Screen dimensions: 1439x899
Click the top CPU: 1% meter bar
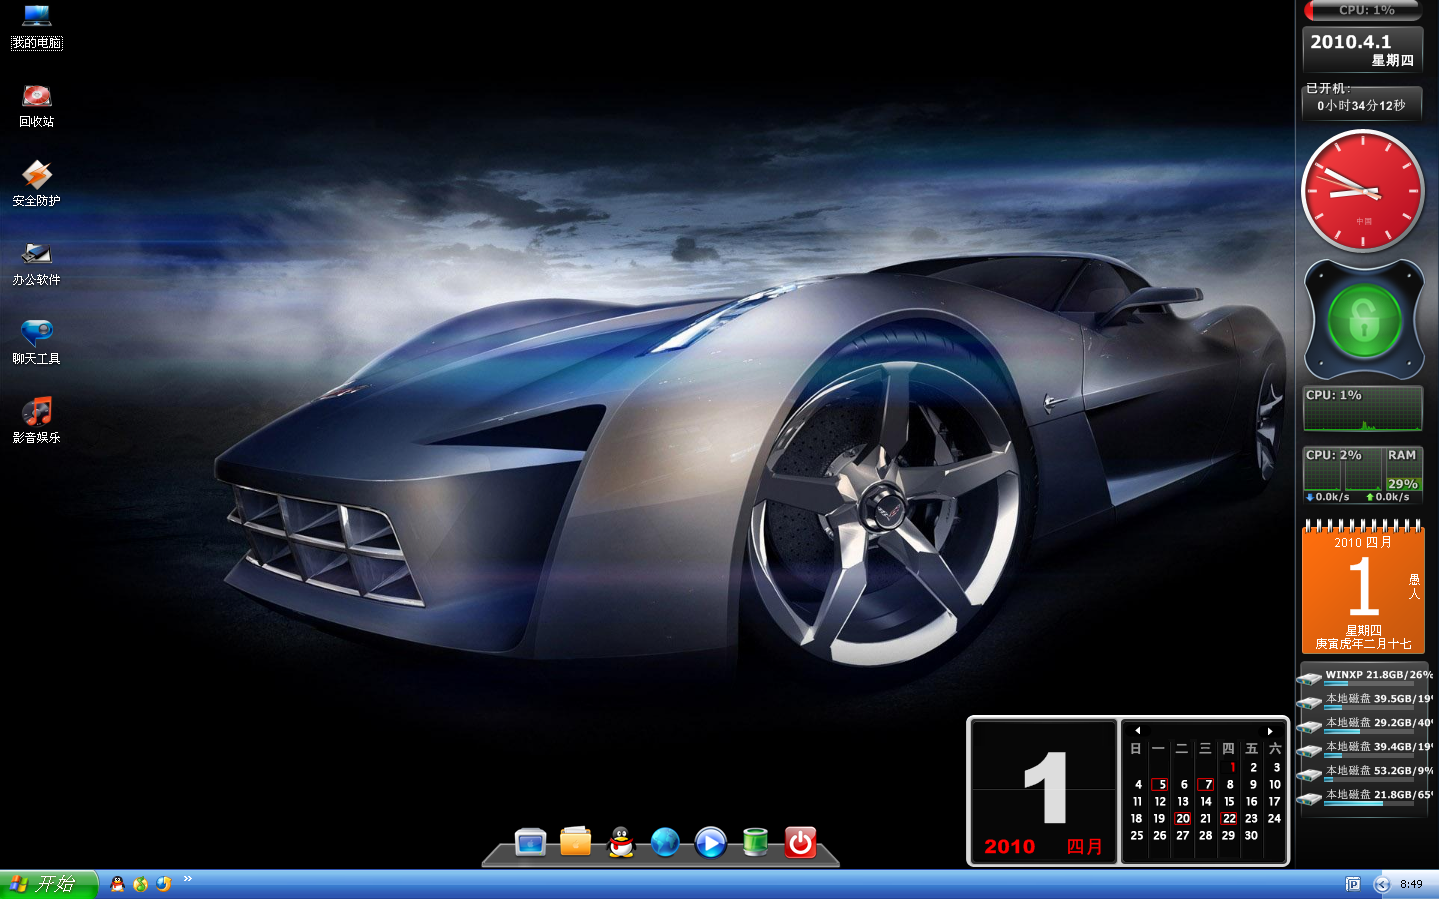pos(1363,10)
